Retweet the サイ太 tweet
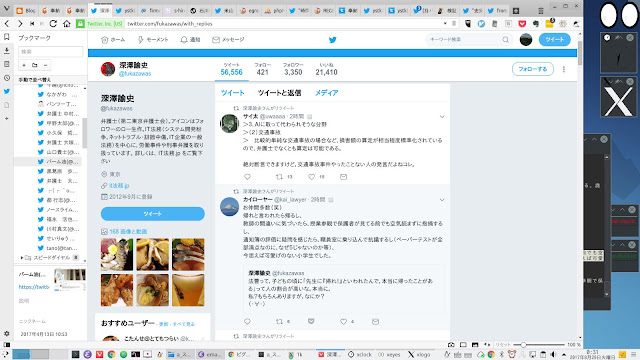This screenshot has height=360, width=640. (280, 177)
